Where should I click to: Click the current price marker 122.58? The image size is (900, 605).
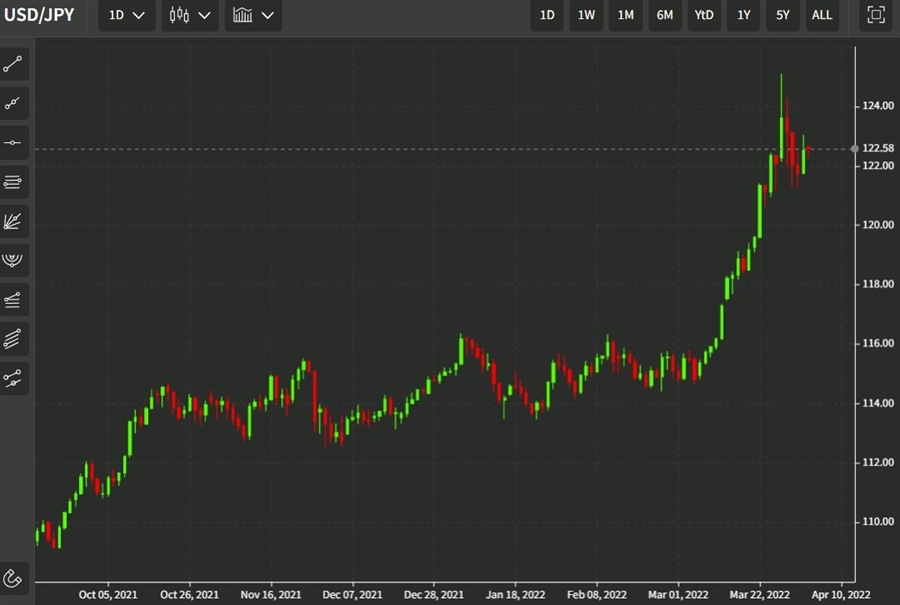click(x=878, y=148)
